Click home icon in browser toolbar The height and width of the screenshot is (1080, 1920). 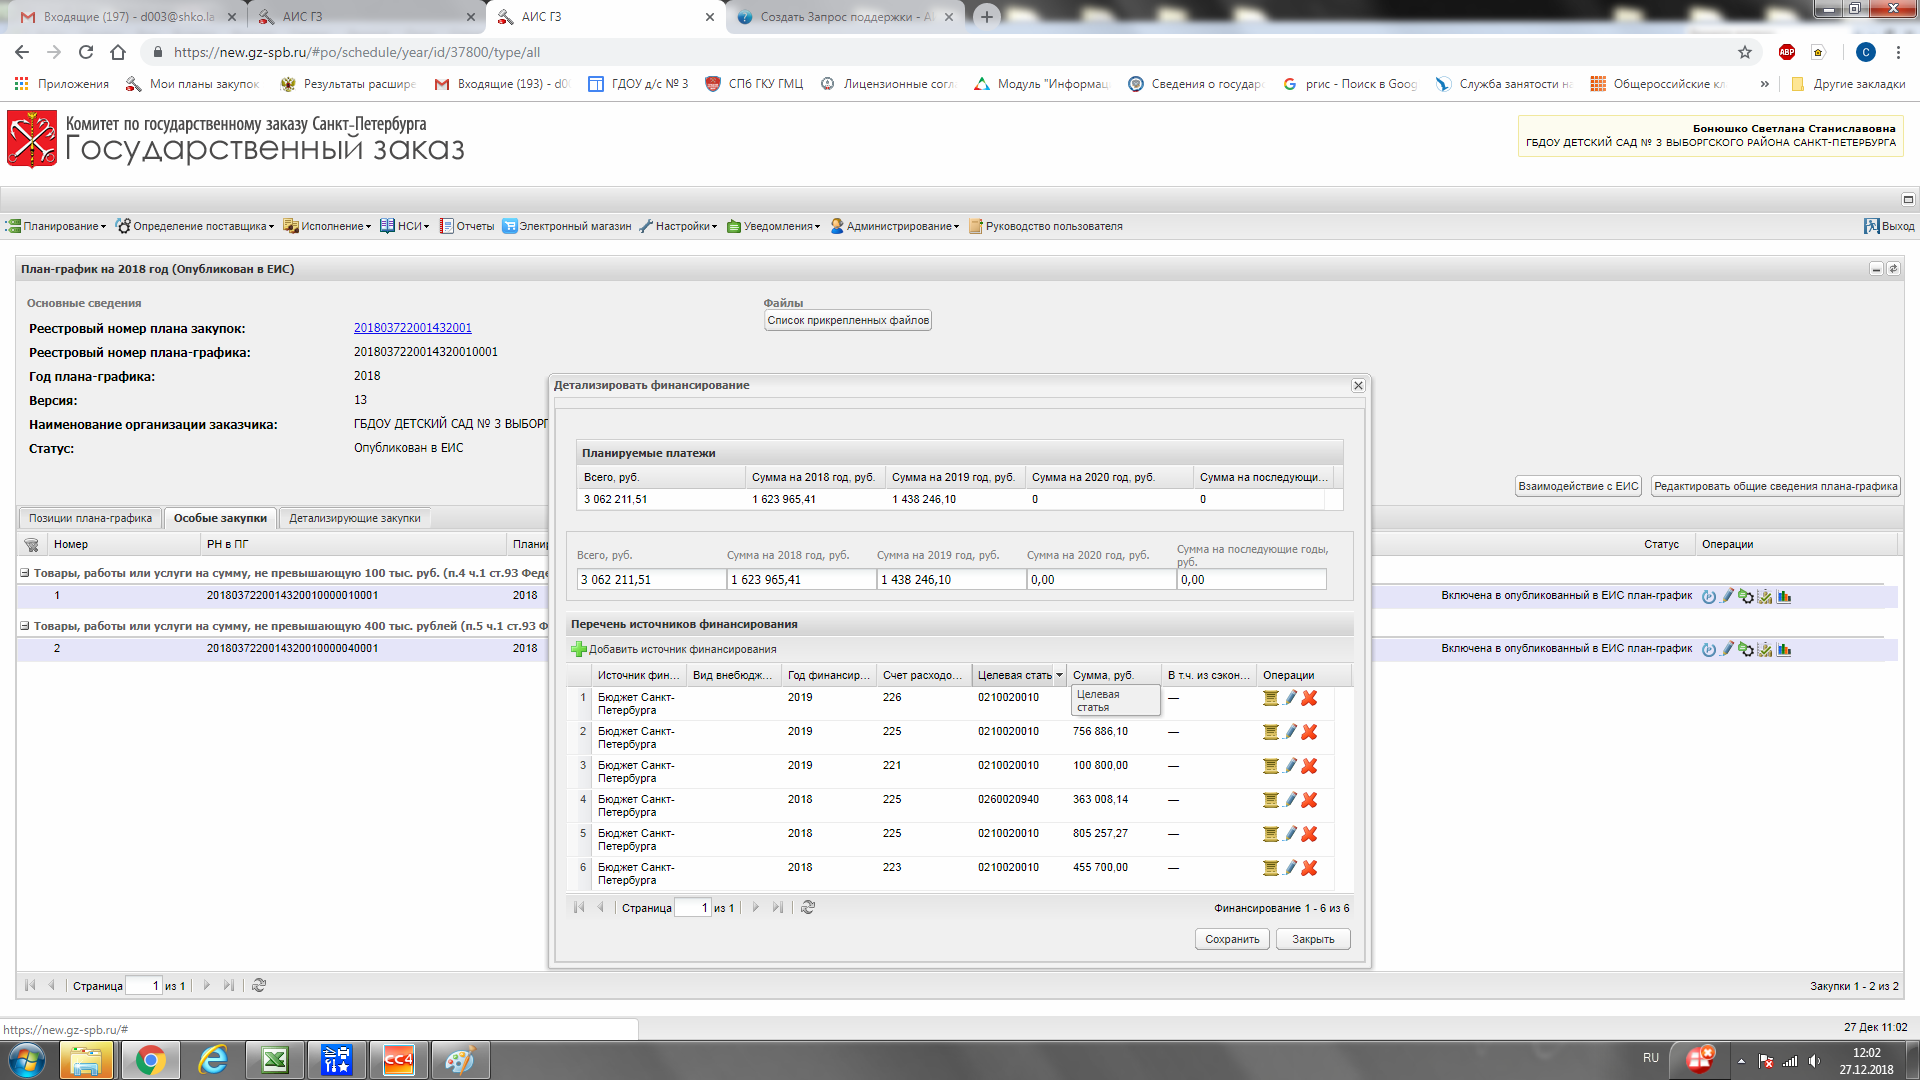coord(118,52)
